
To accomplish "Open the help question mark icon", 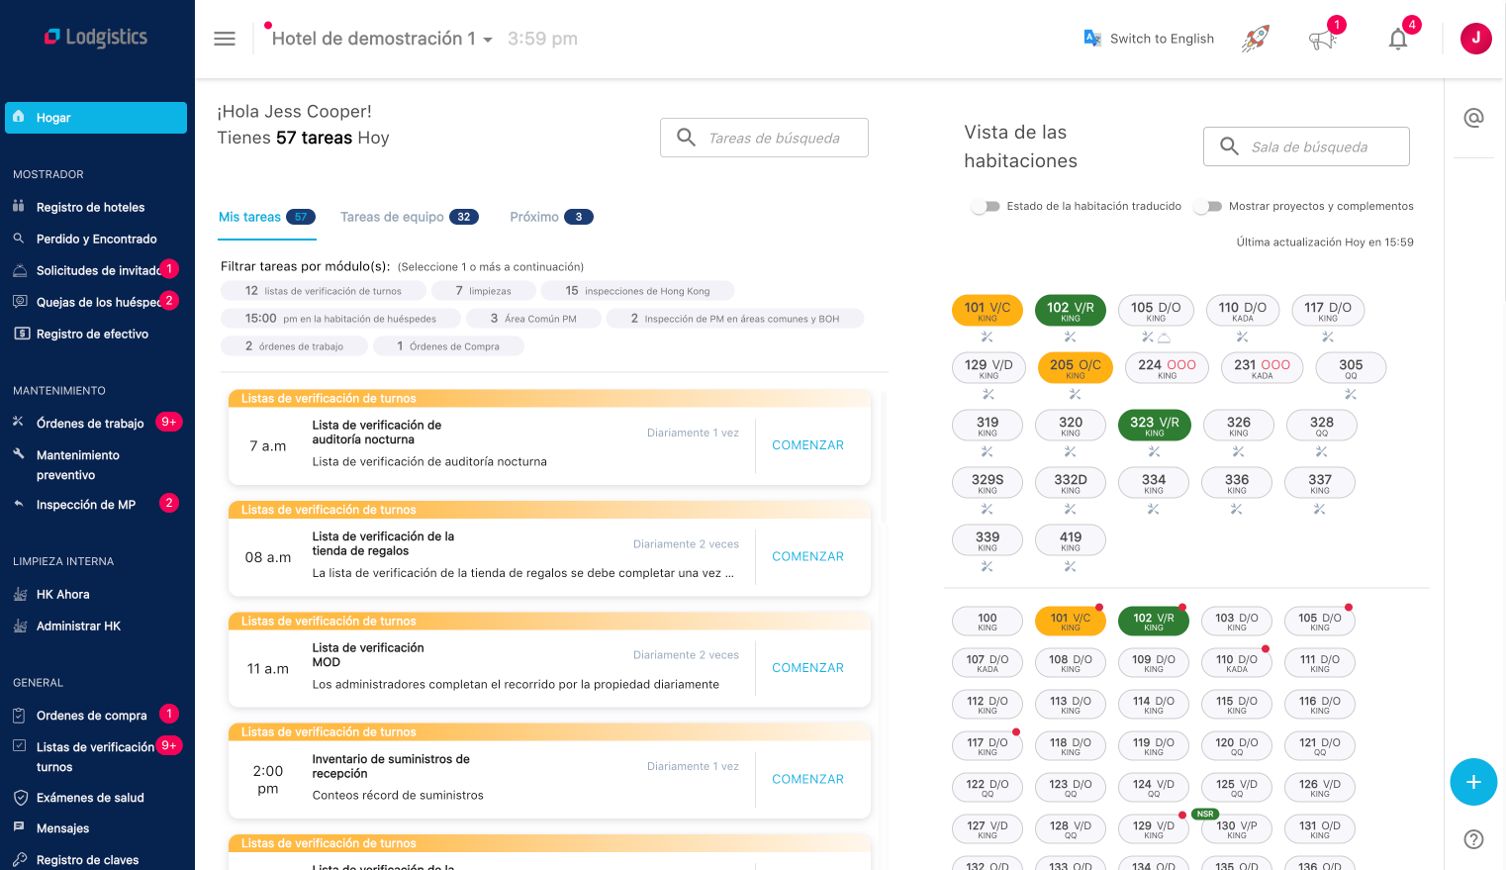I will tap(1473, 839).
